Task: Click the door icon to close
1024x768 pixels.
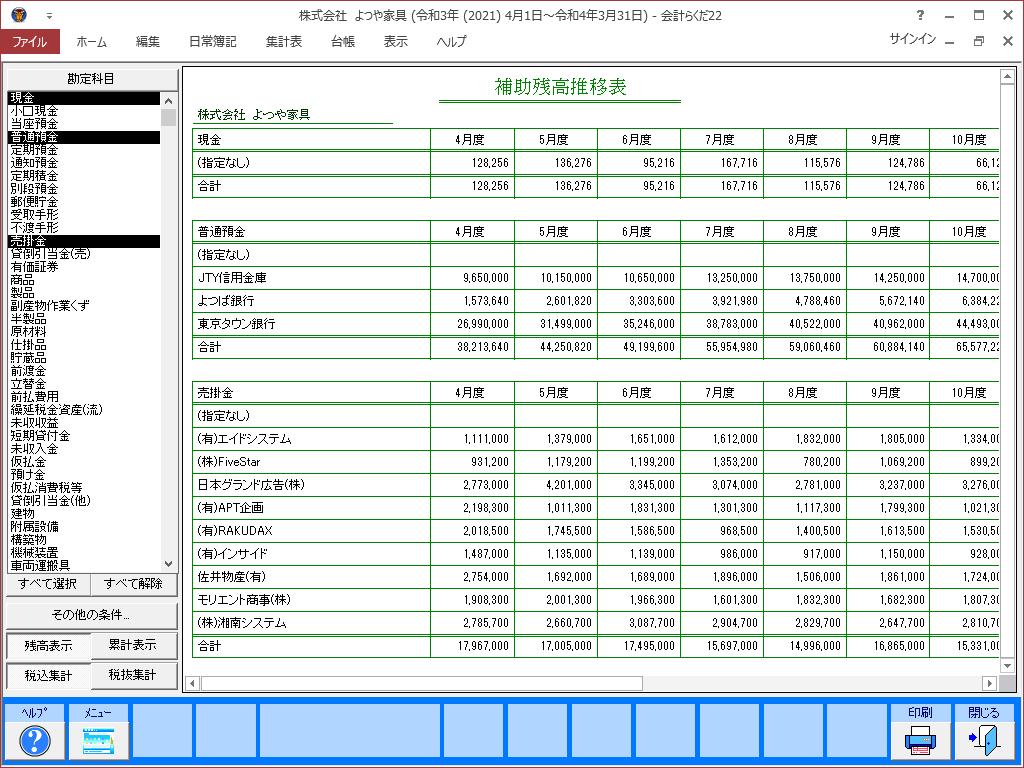Action: pos(984,741)
